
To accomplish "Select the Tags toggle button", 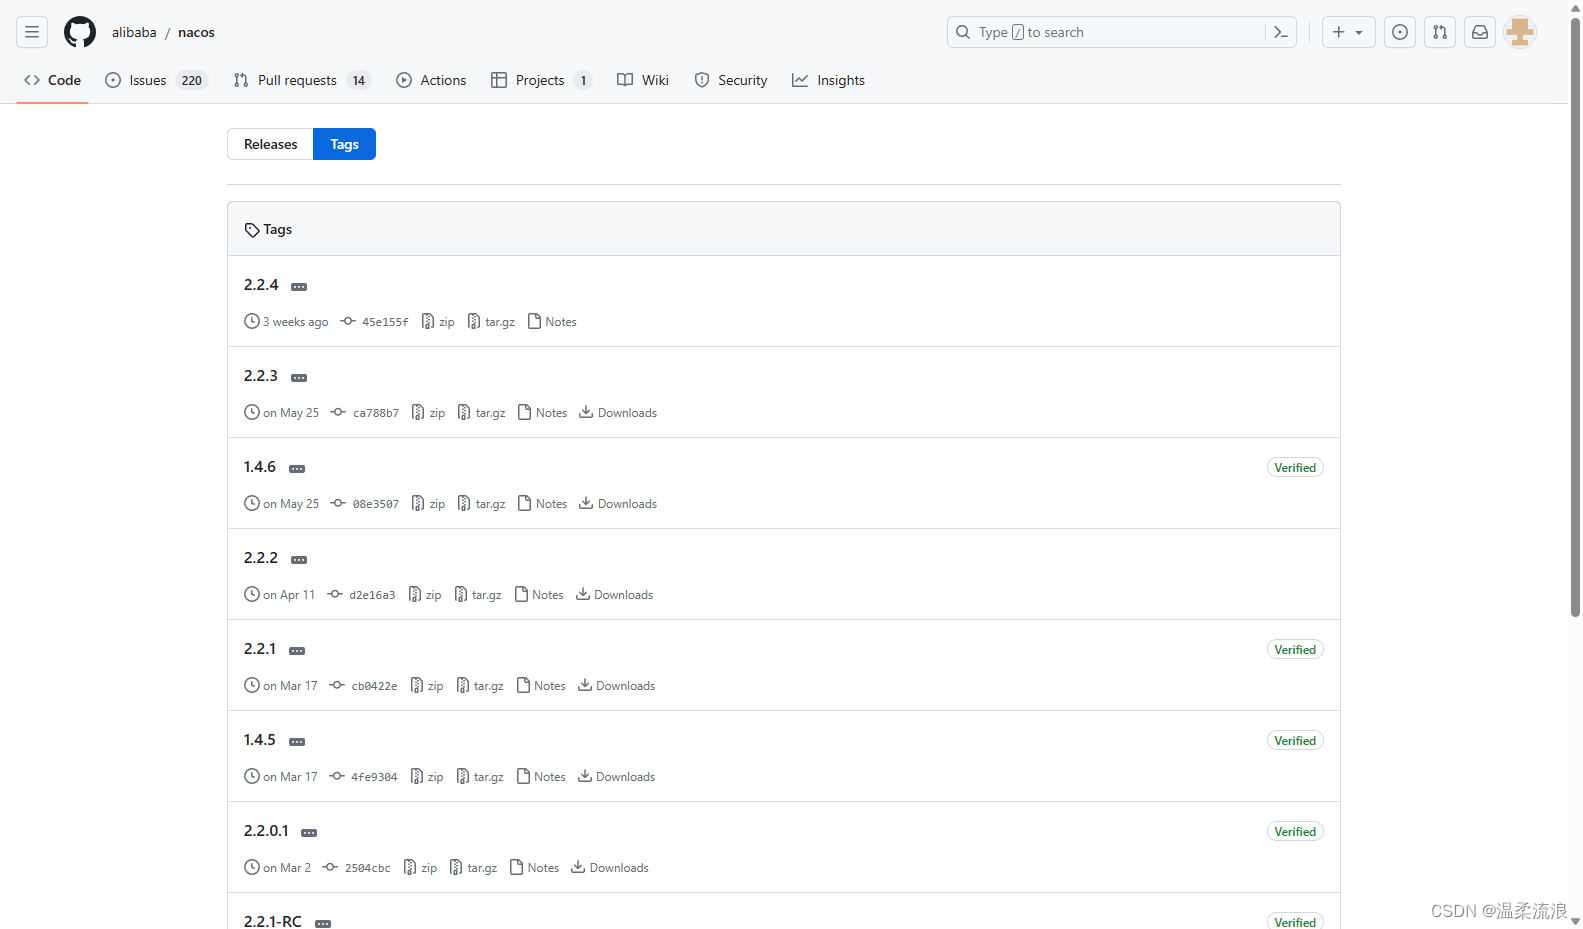I will click(x=344, y=144).
